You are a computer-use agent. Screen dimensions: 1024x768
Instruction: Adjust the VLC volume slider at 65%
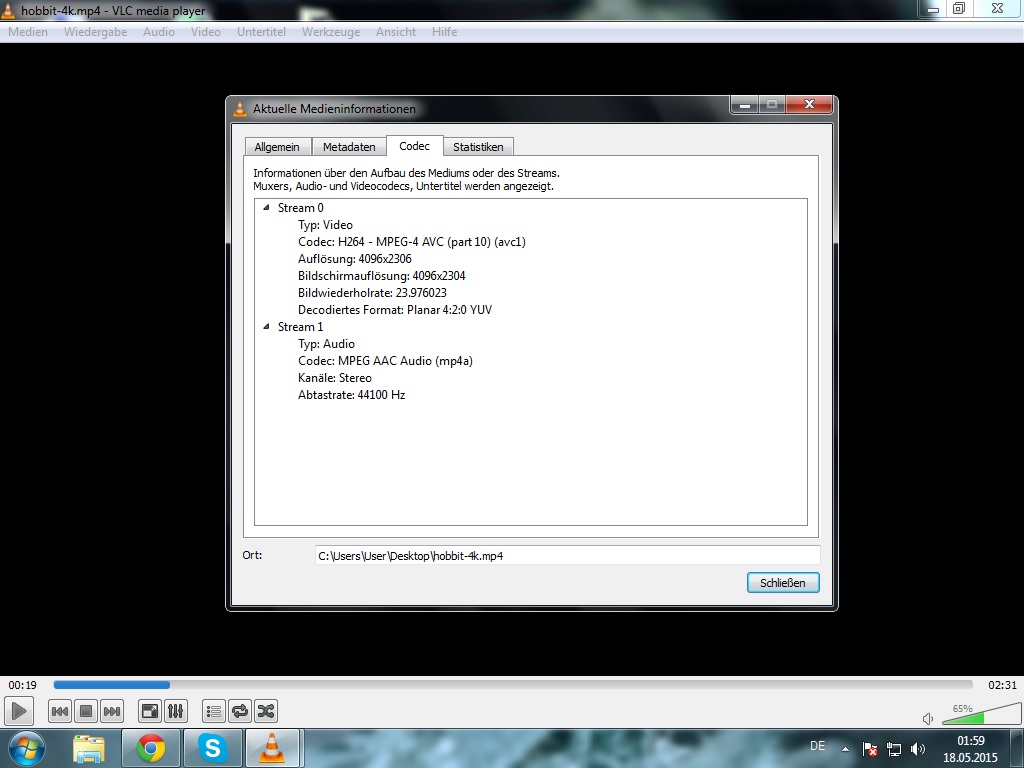[982, 714]
